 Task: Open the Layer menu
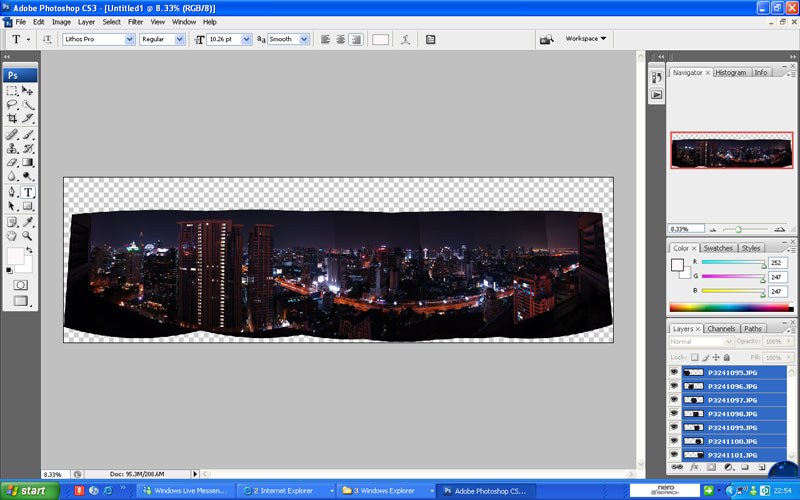point(86,22)
